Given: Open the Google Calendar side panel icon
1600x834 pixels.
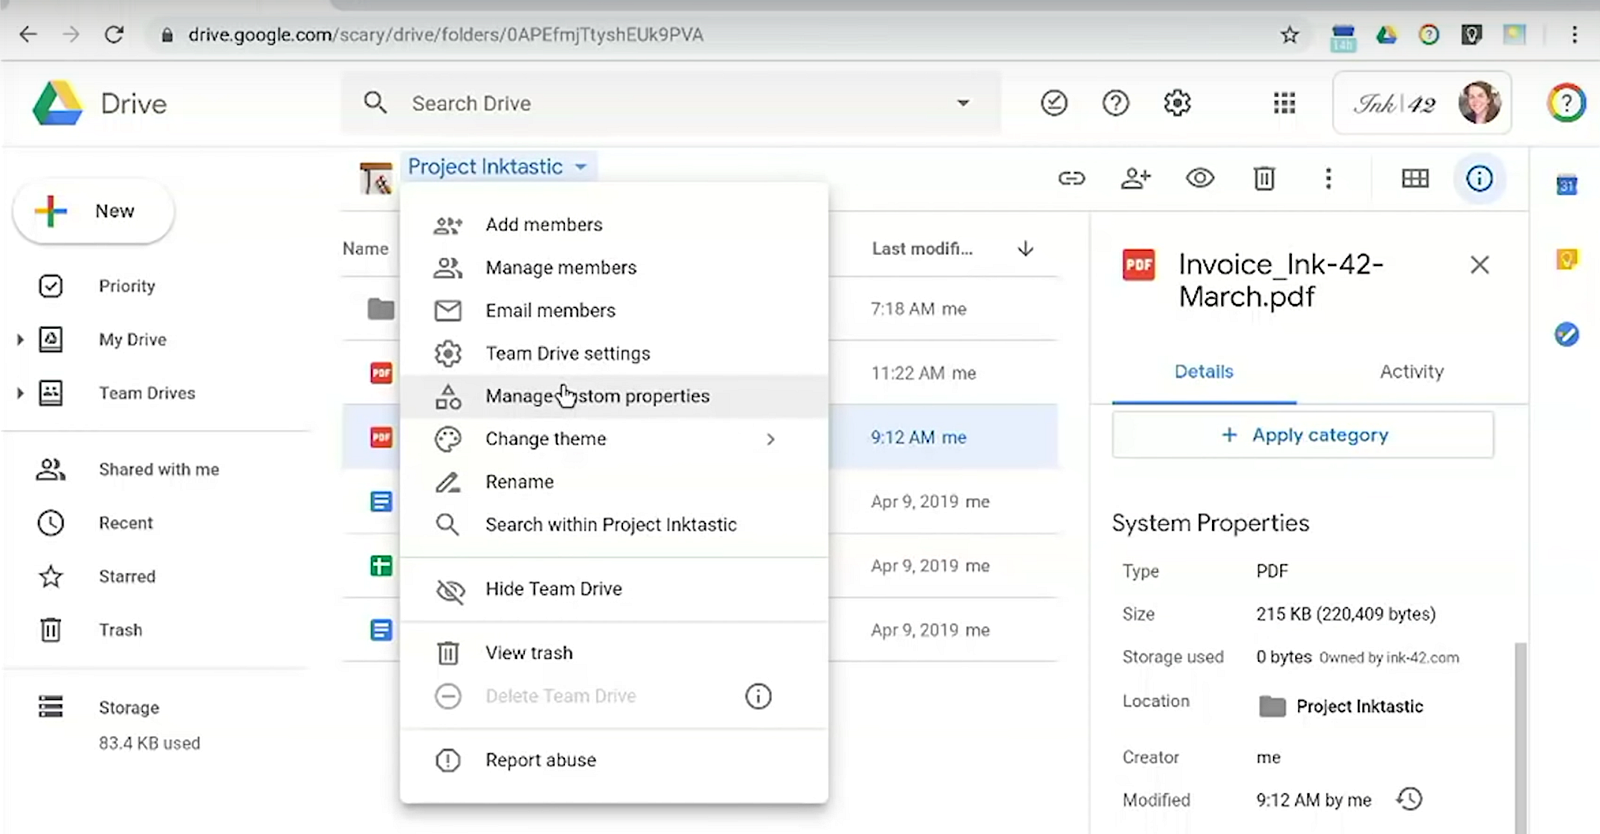Looking at the screenshot, I should click(x=1566, y=185).
